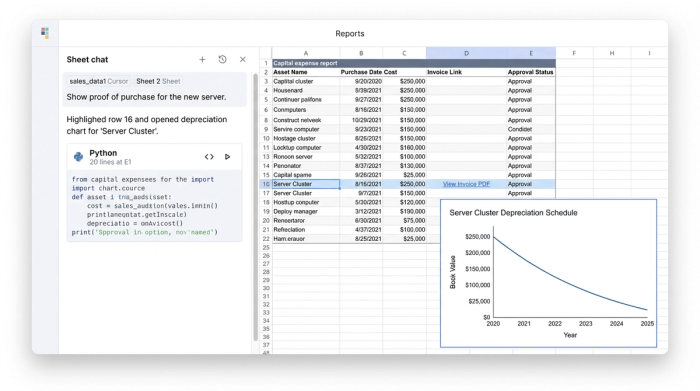Select column H header
Screen dimensions: 700x391
pyautogui.click(x=612, y=53)
